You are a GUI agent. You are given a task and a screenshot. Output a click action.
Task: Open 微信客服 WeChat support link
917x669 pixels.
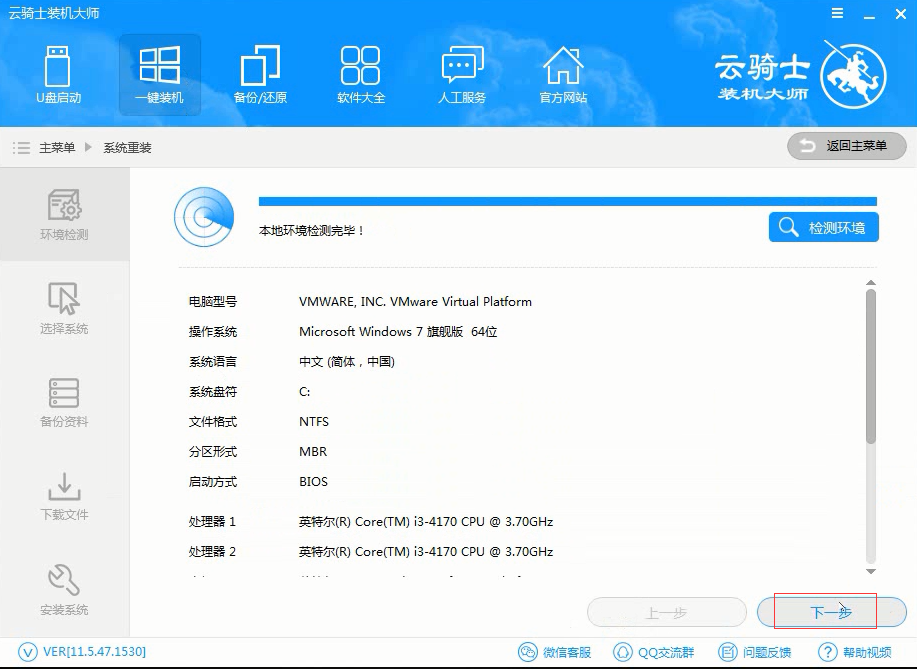pyautogui.click(x=555, y=652)
